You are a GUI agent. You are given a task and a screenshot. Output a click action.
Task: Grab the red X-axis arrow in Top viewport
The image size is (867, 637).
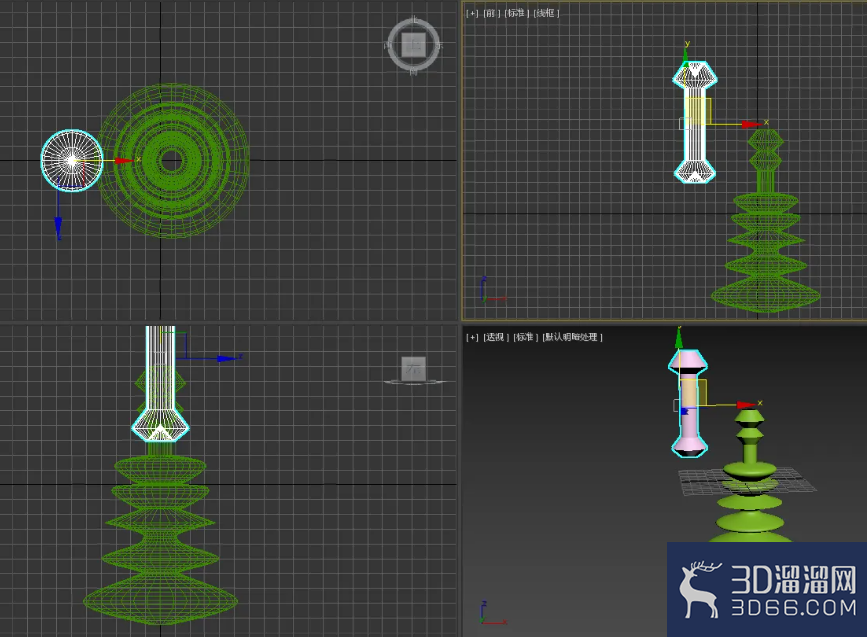tap(124, 161)
